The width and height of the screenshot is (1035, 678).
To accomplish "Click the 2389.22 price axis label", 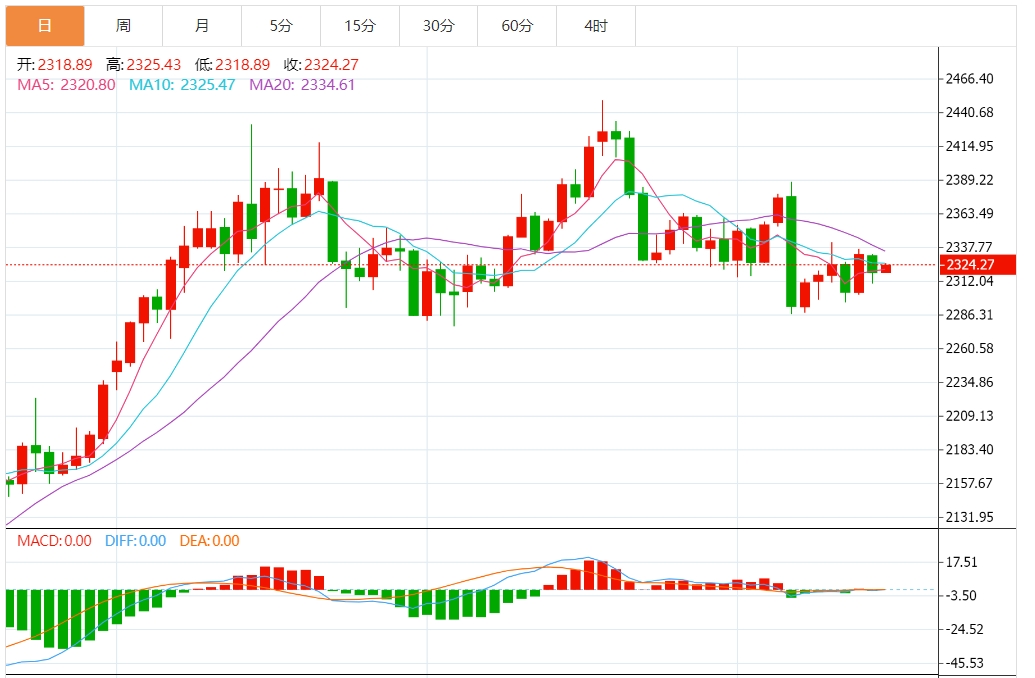I will click(x=969, y=180).
